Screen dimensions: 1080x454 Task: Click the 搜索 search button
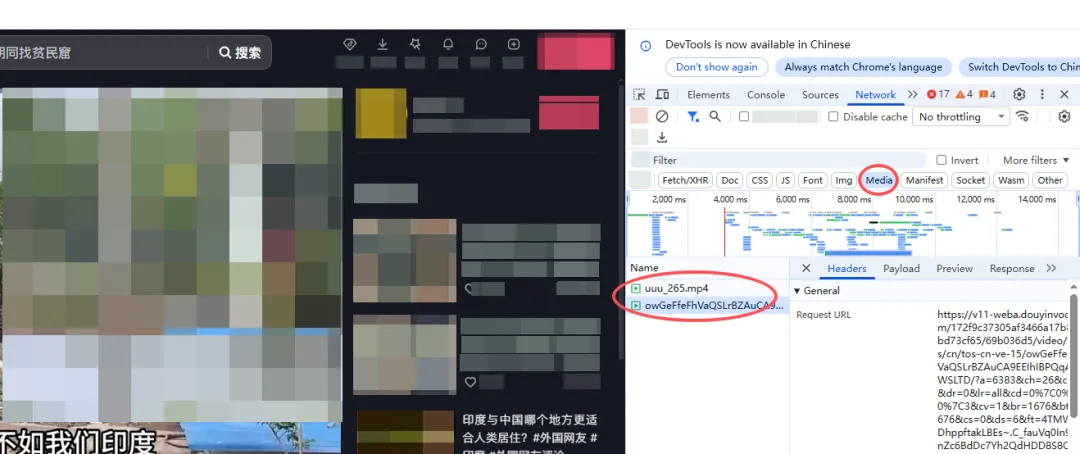pyautogui.click(x=240, y=52)
